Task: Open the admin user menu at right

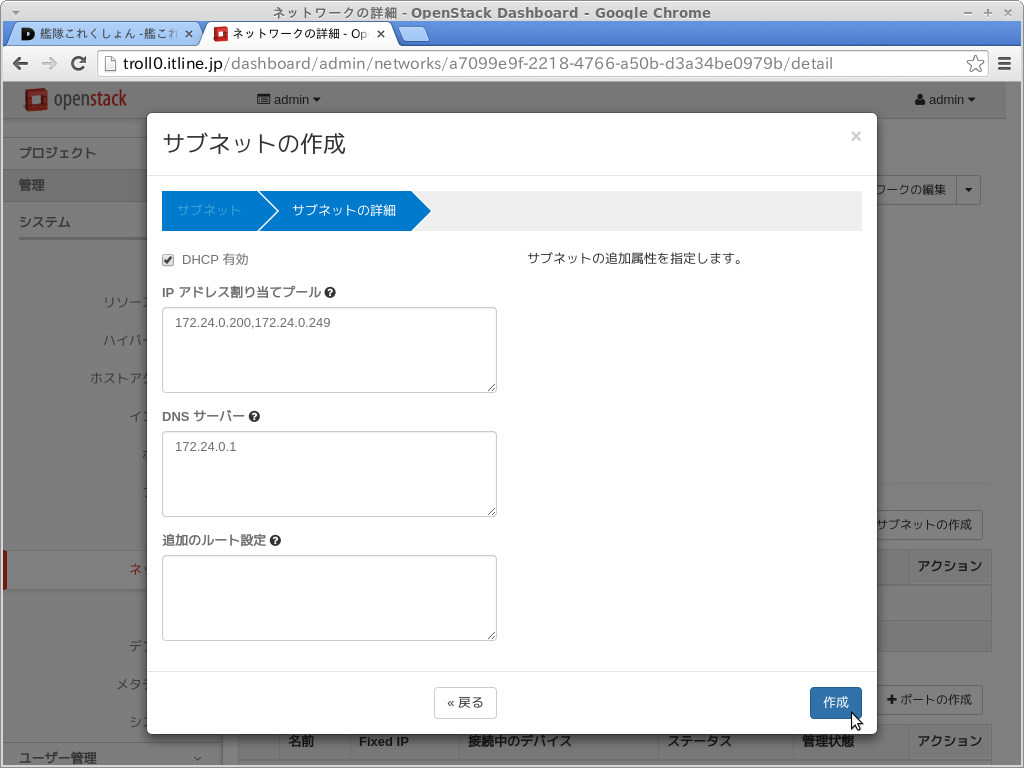Action: click(x=945, y=100)
